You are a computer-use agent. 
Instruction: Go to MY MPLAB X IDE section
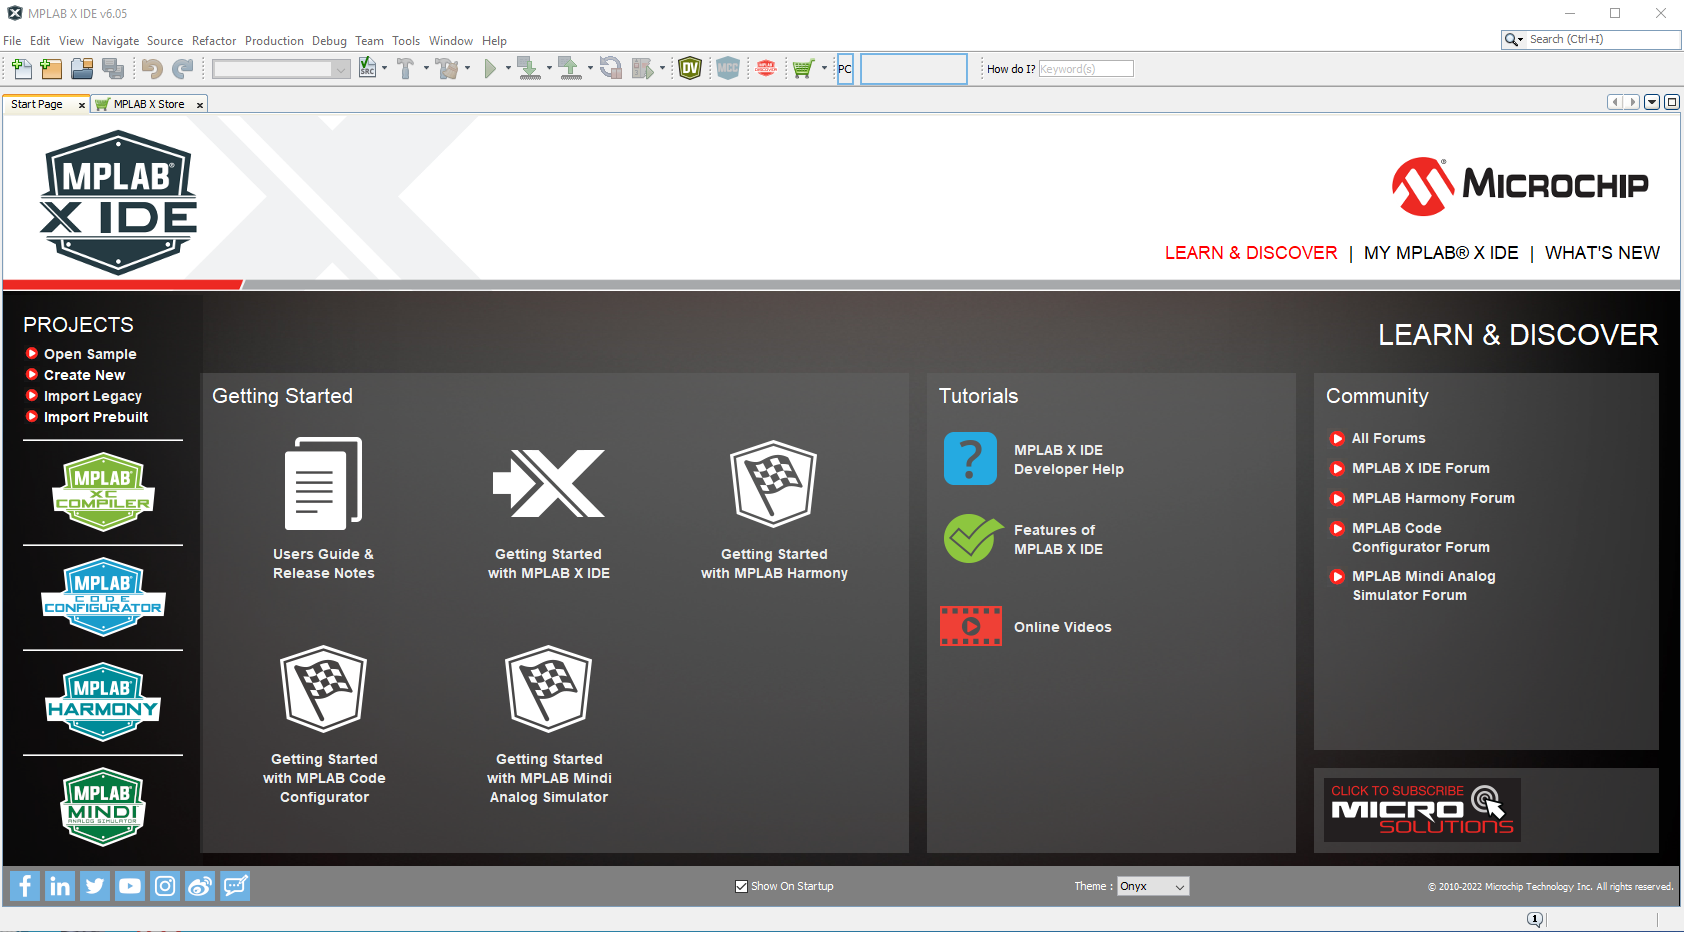coord(1441,253)
